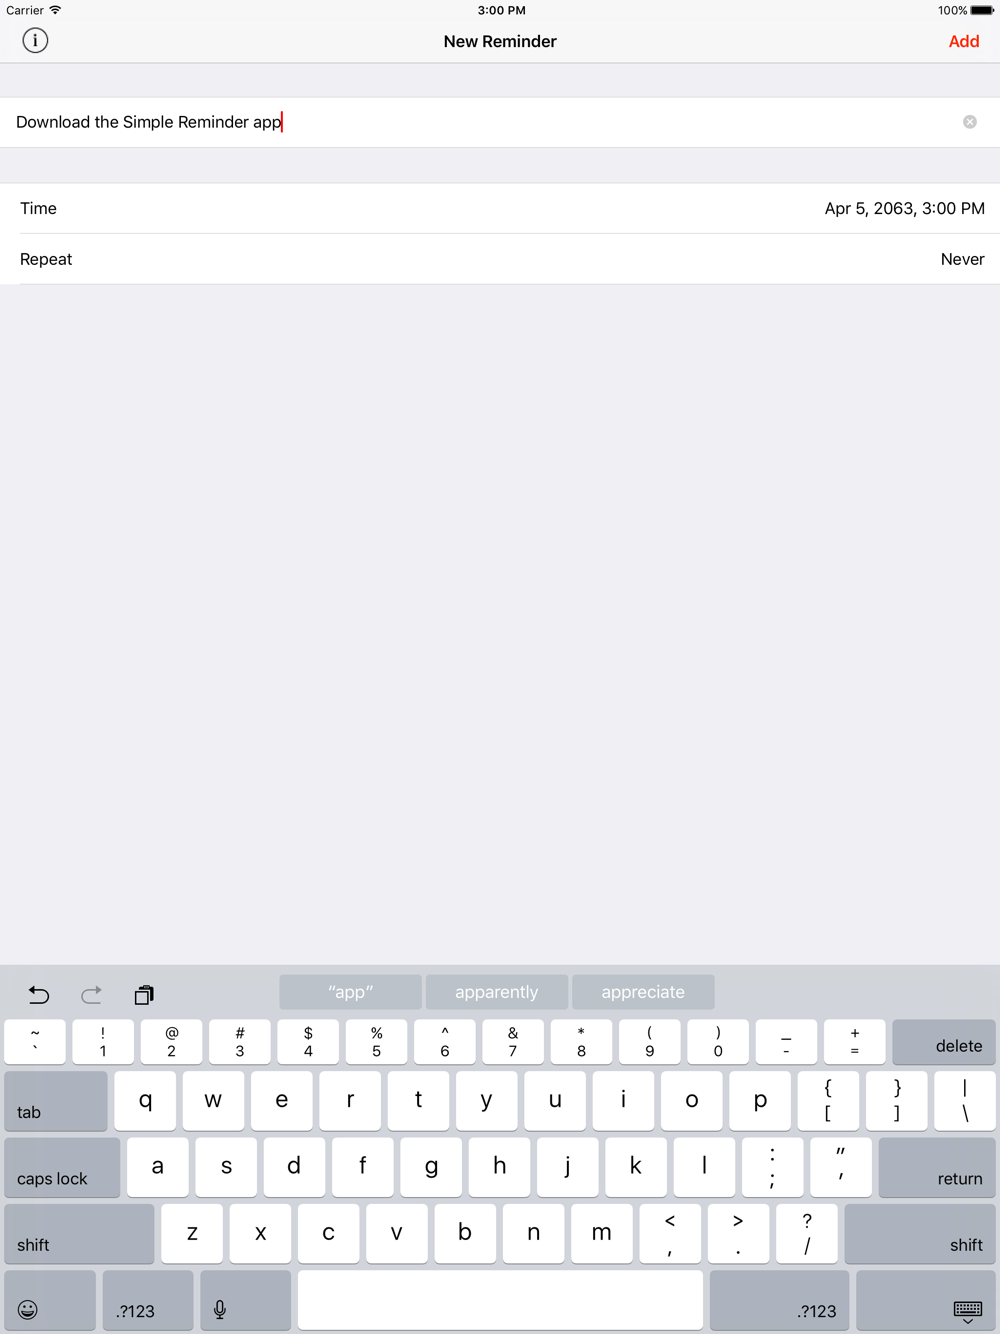Tap the p key

pyautogui.click(x=760, y=1101)
